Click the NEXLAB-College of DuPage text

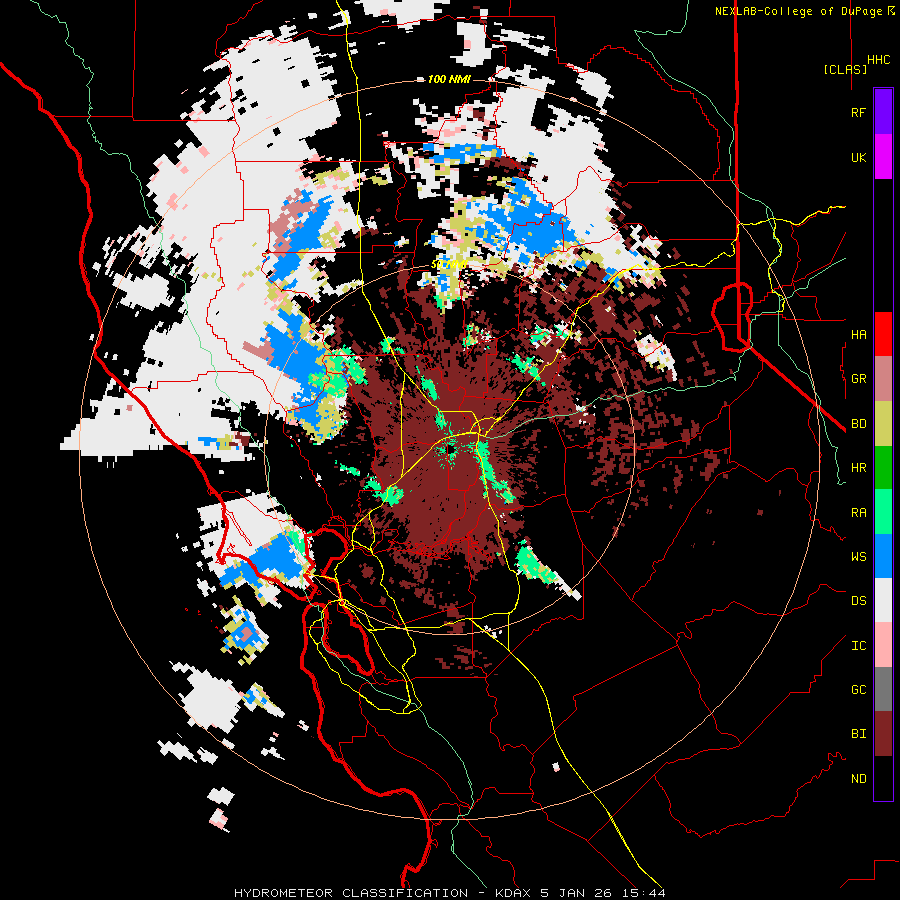click(799, 11)
